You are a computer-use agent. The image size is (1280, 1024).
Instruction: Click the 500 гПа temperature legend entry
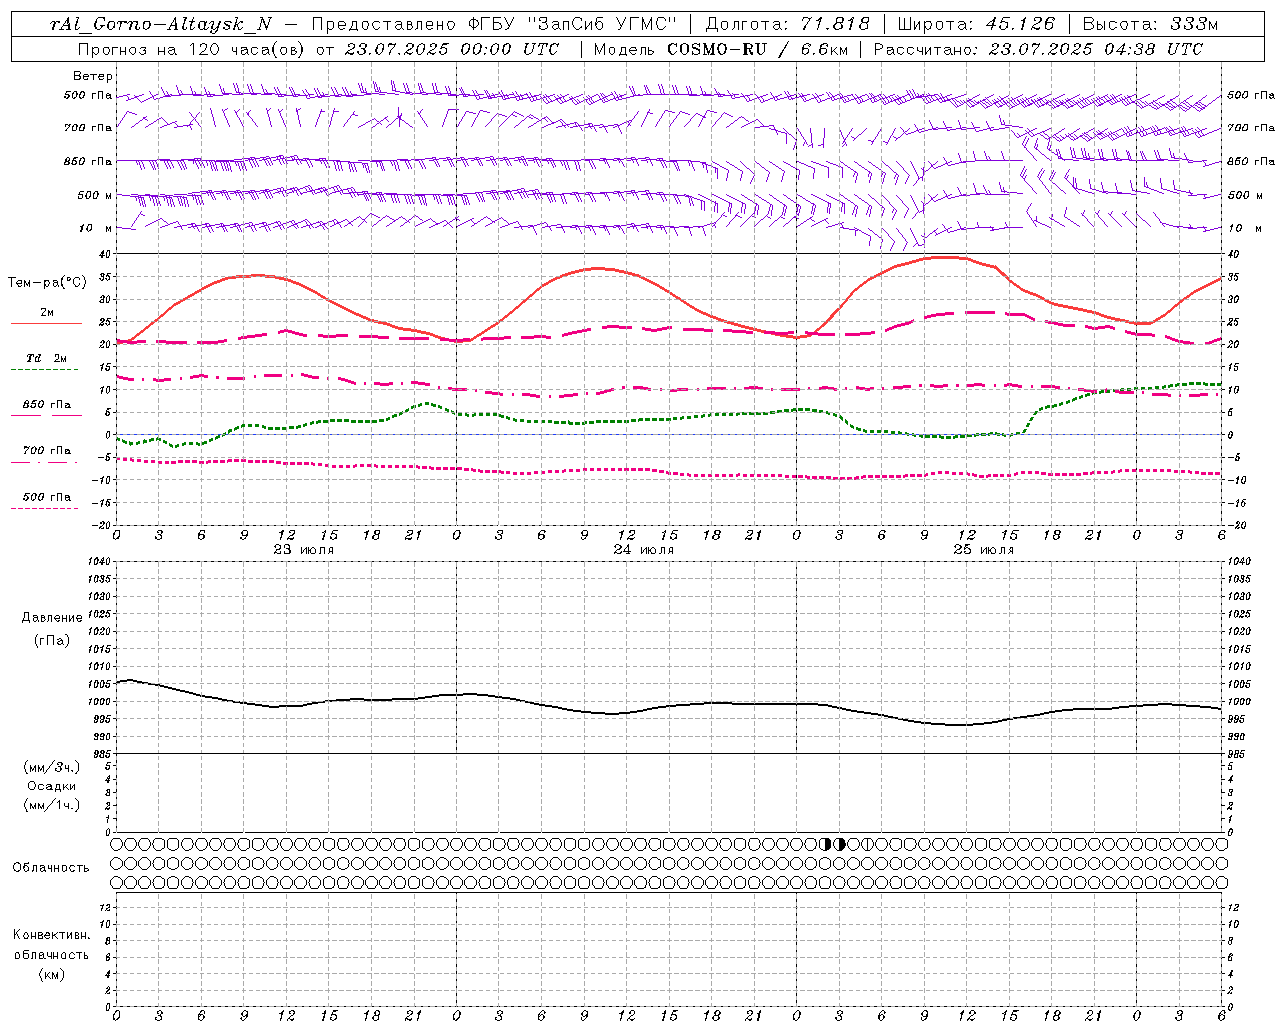[x=46, y=497]
